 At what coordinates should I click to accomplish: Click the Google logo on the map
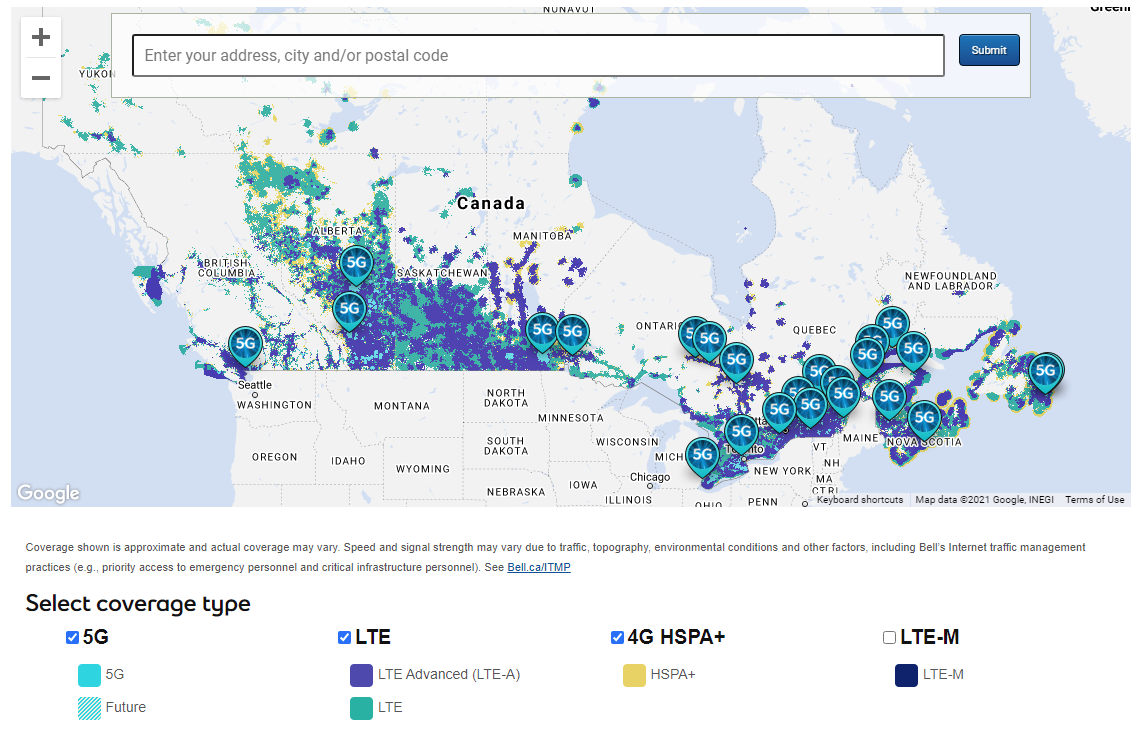[x=48, y=493]
